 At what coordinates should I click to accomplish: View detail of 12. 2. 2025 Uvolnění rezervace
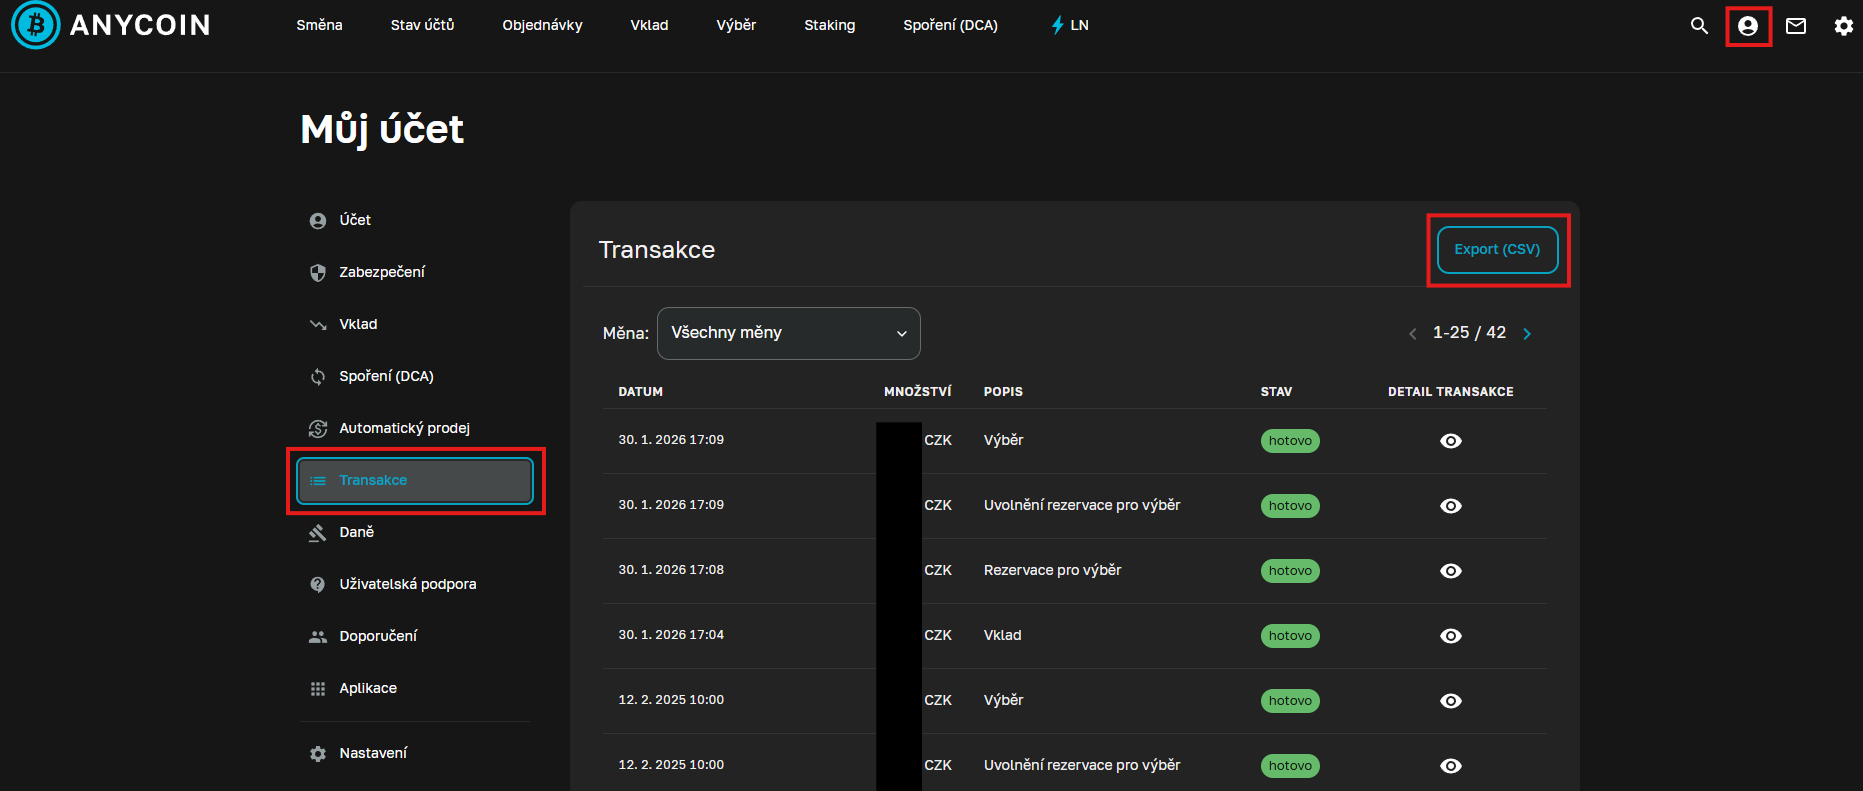(x=1451, y=766)
